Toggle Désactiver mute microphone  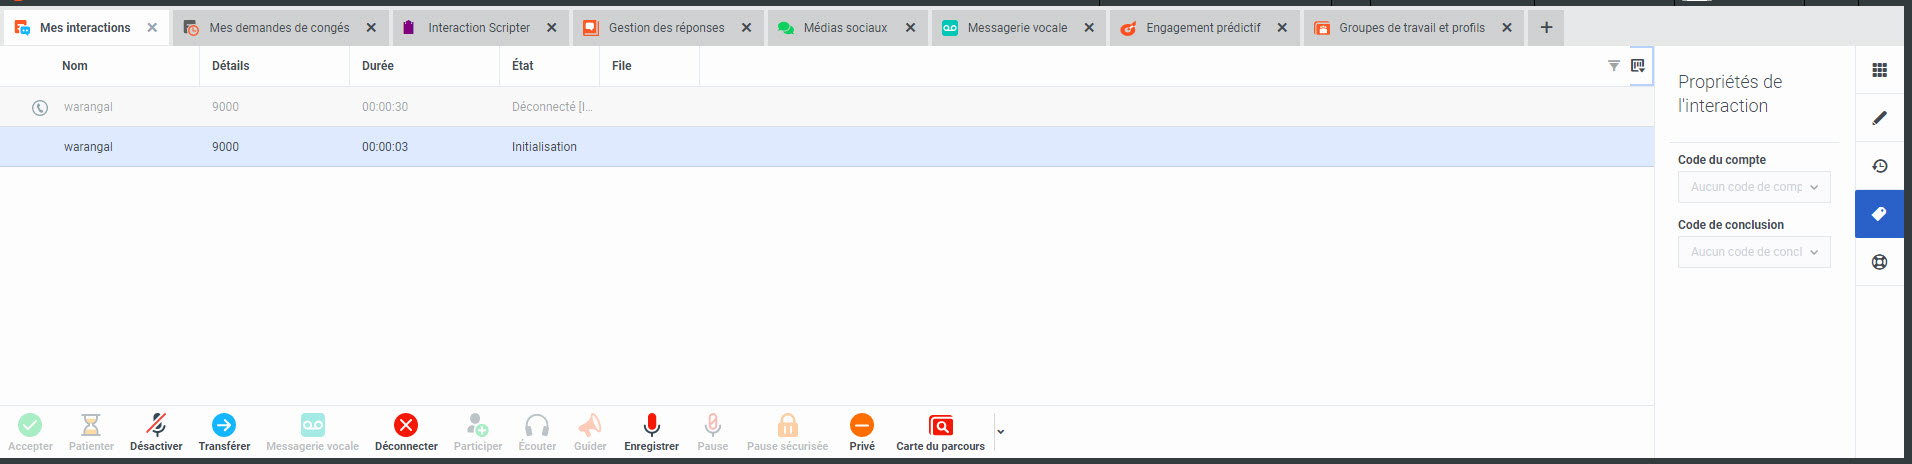pos(156,426)
